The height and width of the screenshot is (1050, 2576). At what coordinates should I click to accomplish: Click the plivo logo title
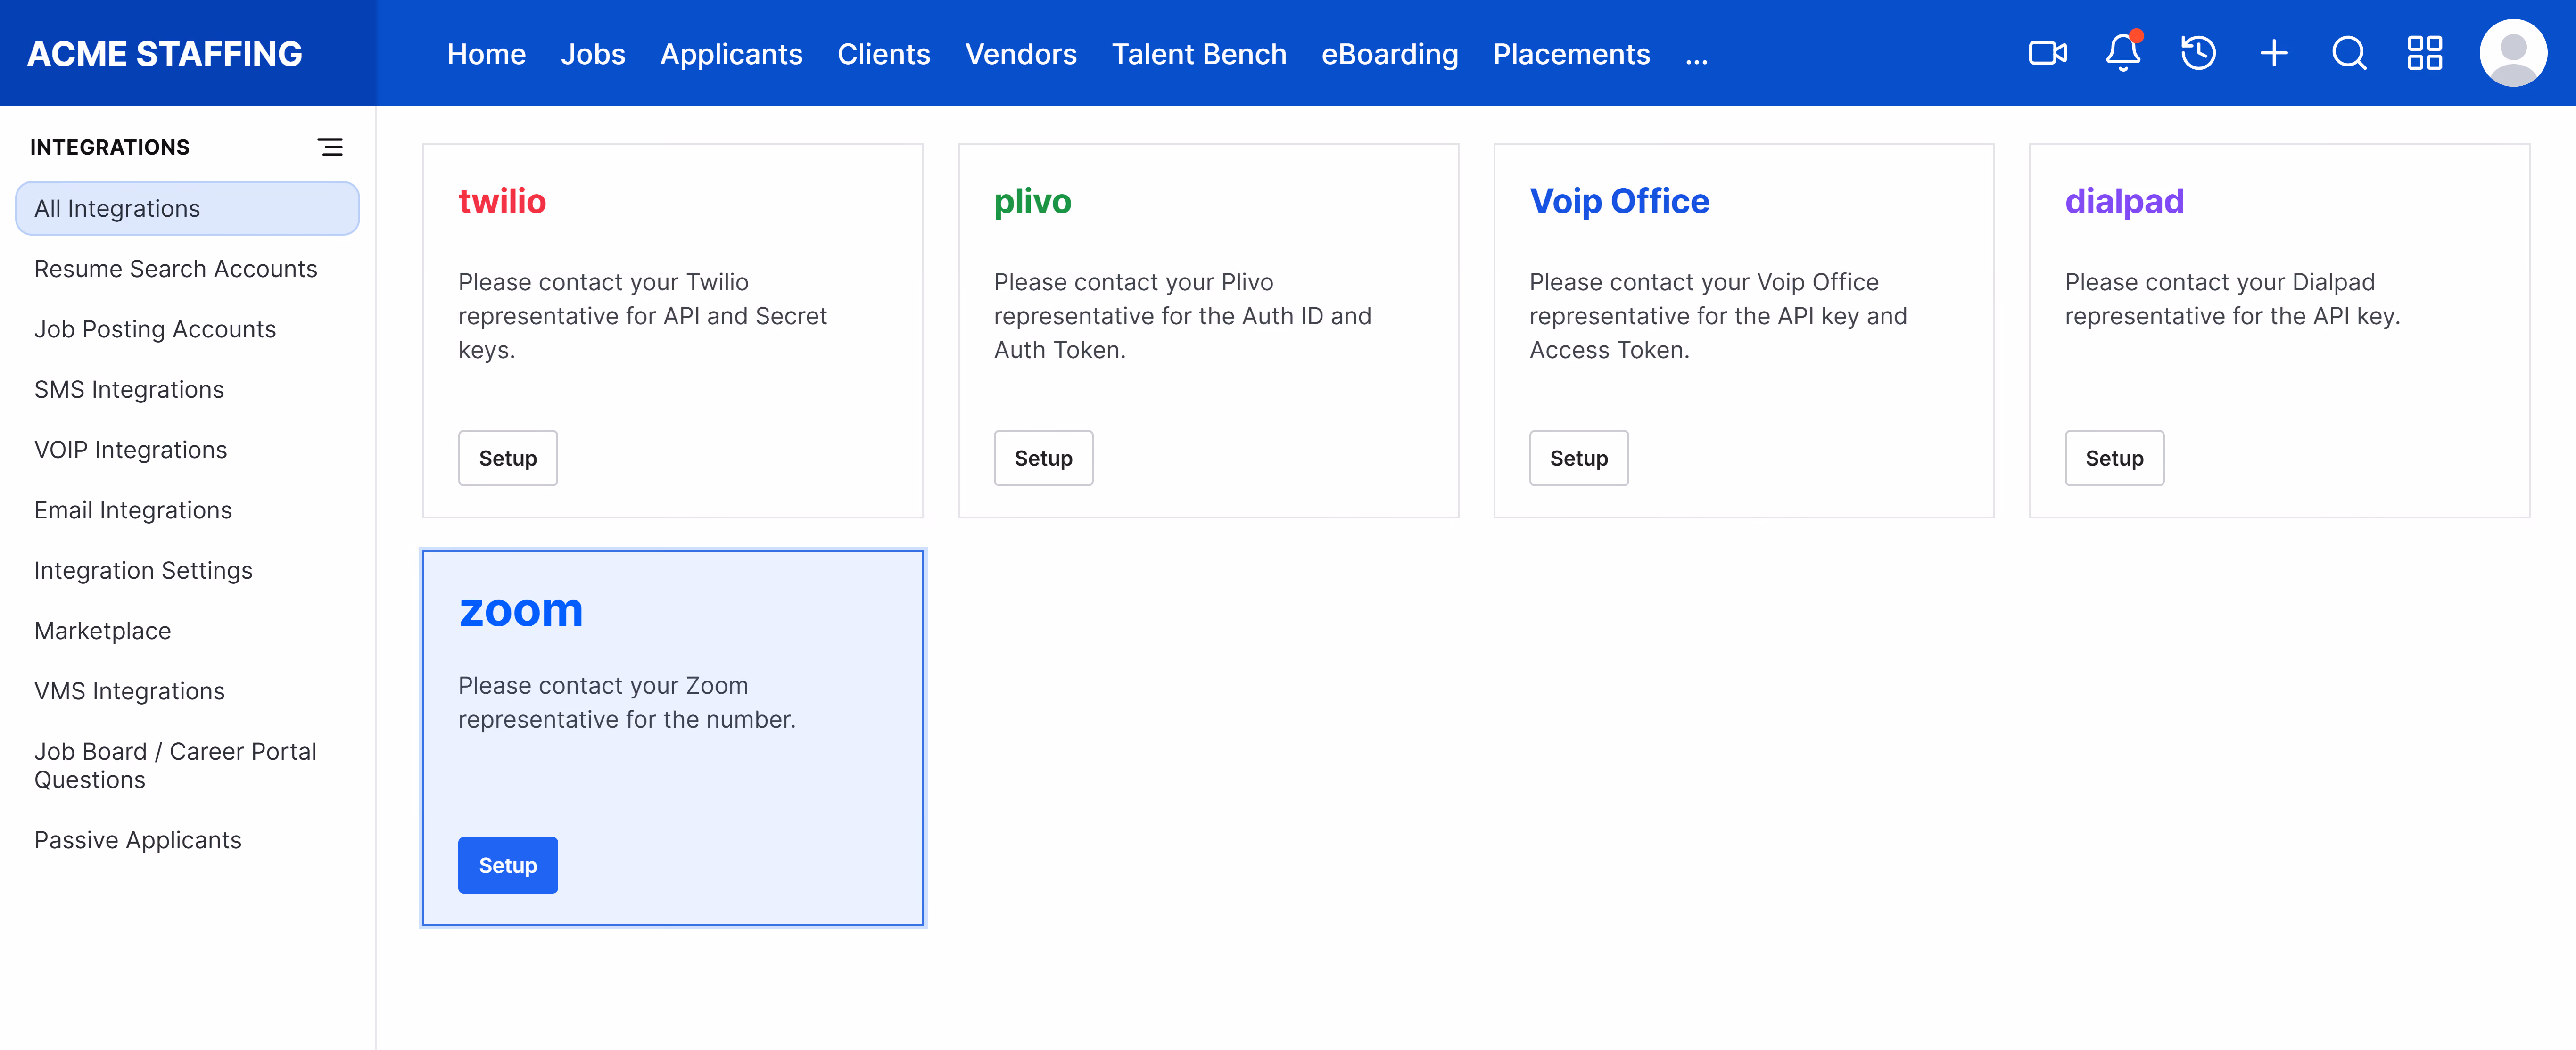tap(1032, 202)
